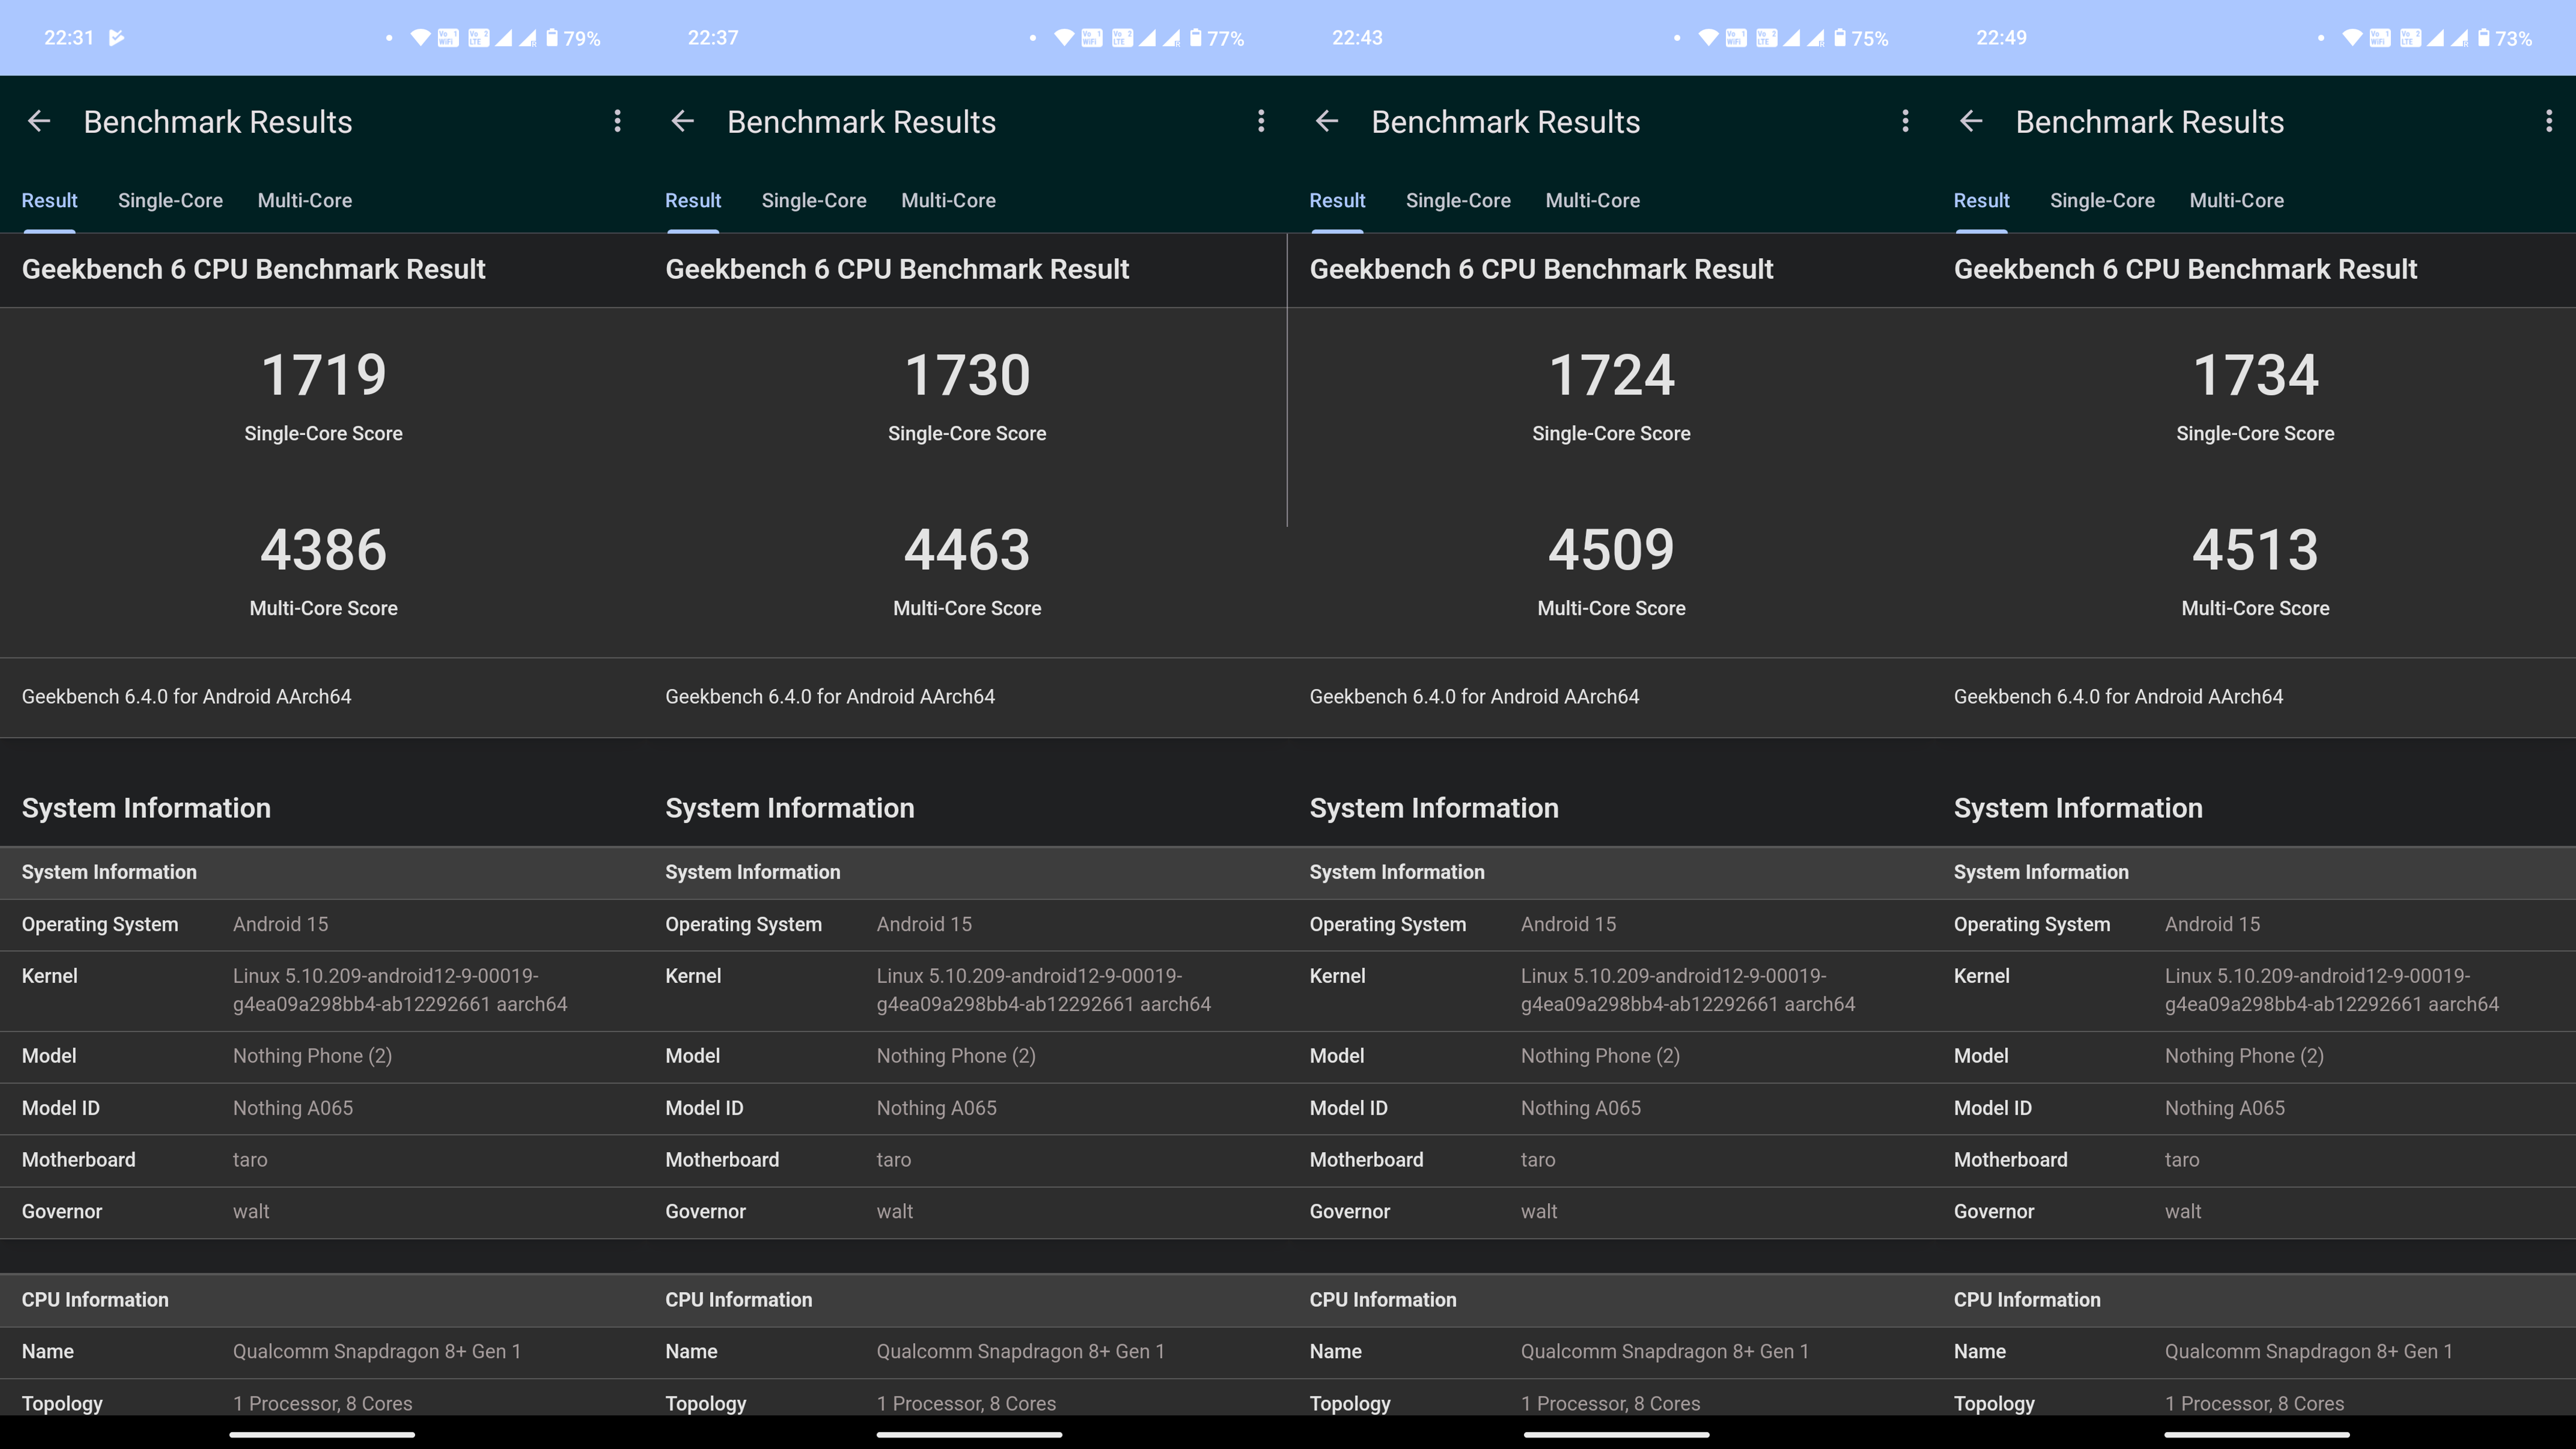Viewport: 2576px width, 1449px height.
Task: Open Multi-Core tab in second panel
Action: pos(948,200)
